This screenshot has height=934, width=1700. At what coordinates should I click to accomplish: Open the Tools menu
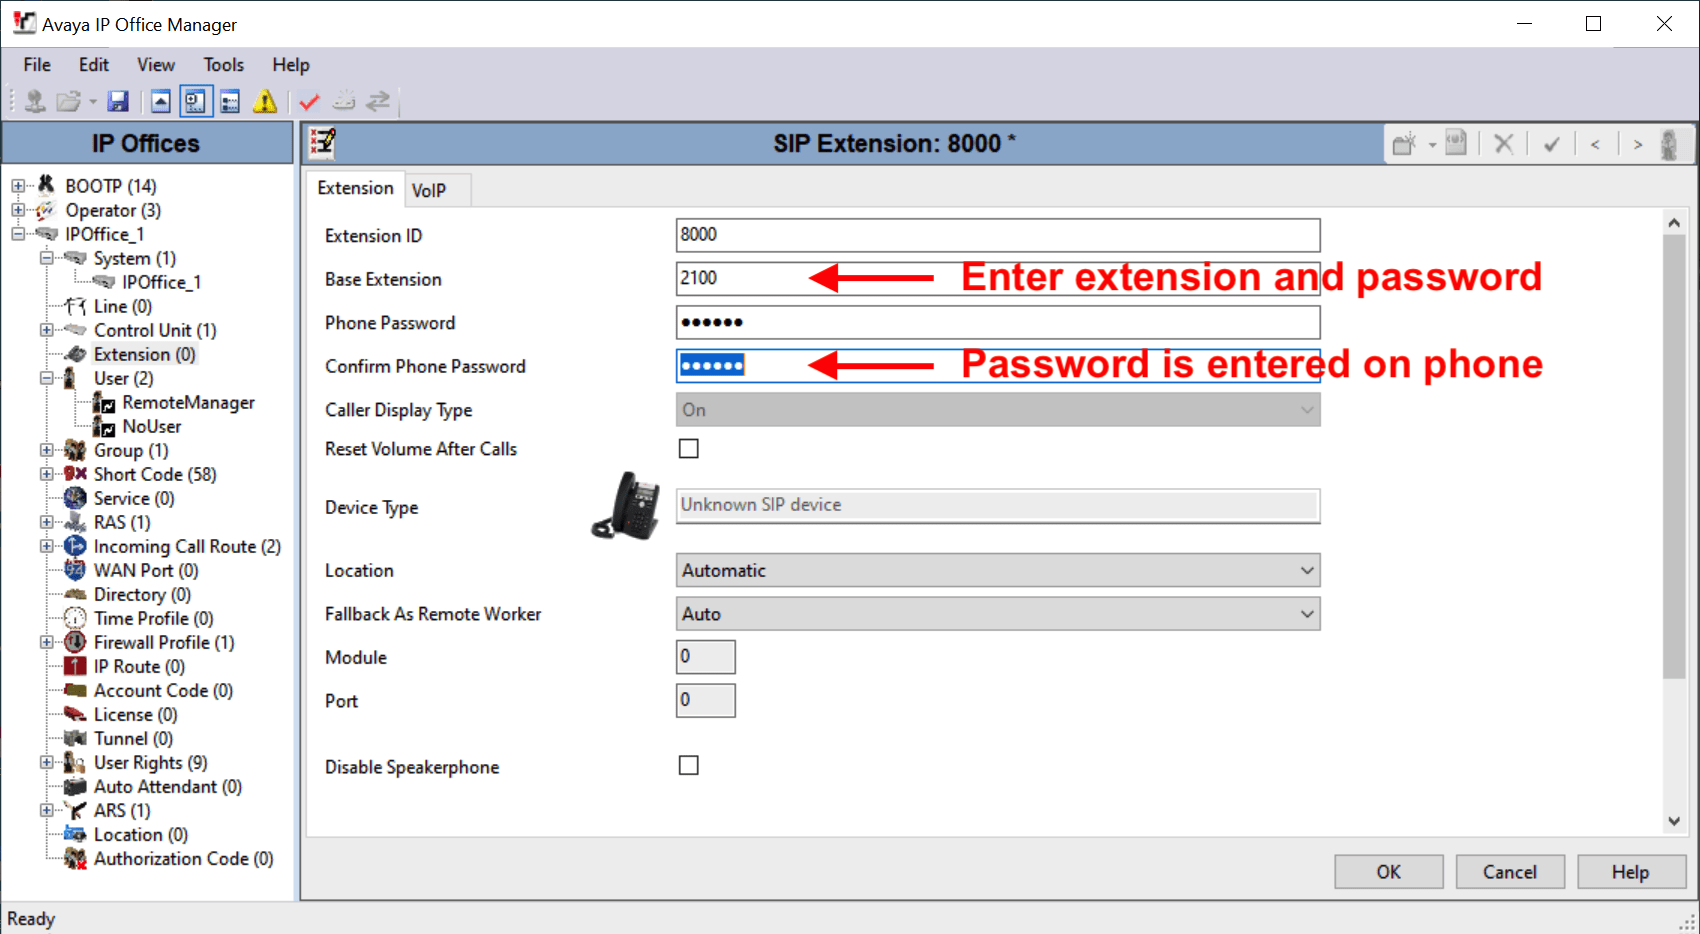pyautogui.click(x=224, y=65)
